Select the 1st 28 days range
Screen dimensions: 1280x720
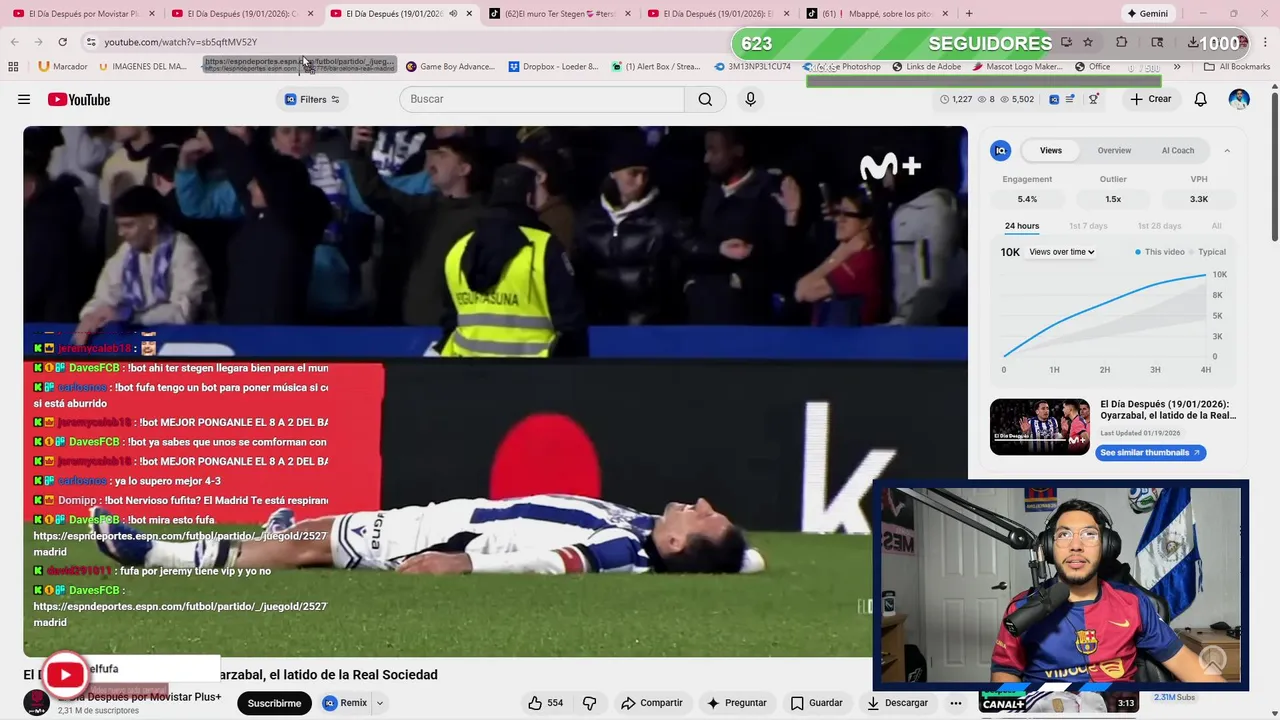tap(1159, 226)
